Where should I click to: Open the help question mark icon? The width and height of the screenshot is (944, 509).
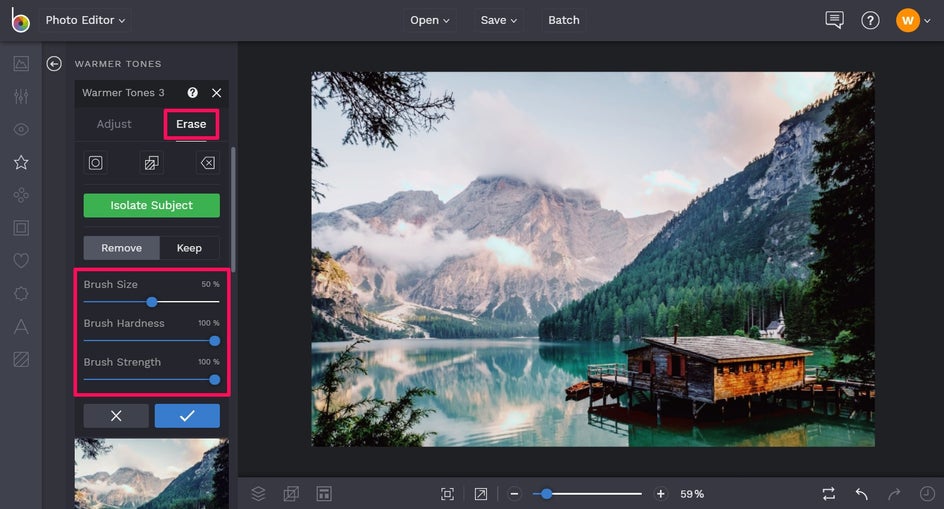870,20
